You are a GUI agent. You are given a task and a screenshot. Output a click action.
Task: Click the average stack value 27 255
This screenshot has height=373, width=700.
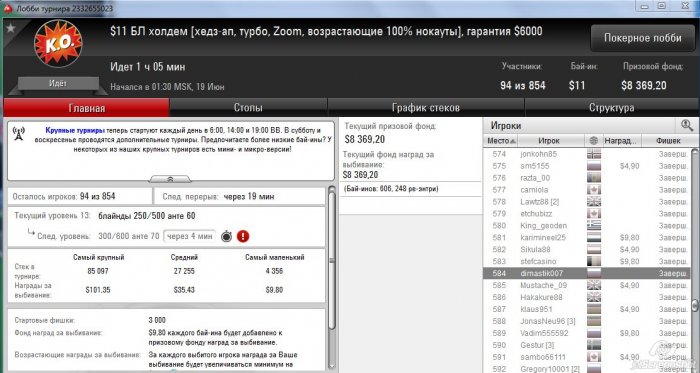(x=184, y=271)
